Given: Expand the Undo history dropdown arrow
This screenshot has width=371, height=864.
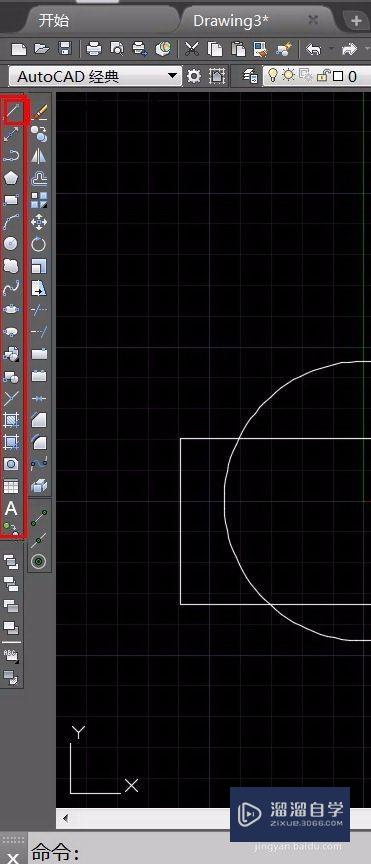Looking at the screenshot, I should 331,49.
